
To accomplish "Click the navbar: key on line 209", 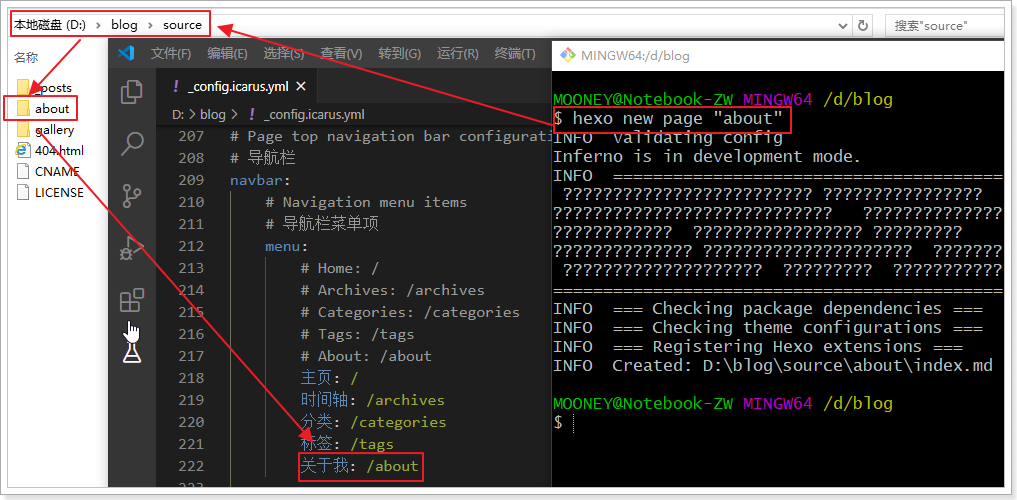I will tap(259, 180).
